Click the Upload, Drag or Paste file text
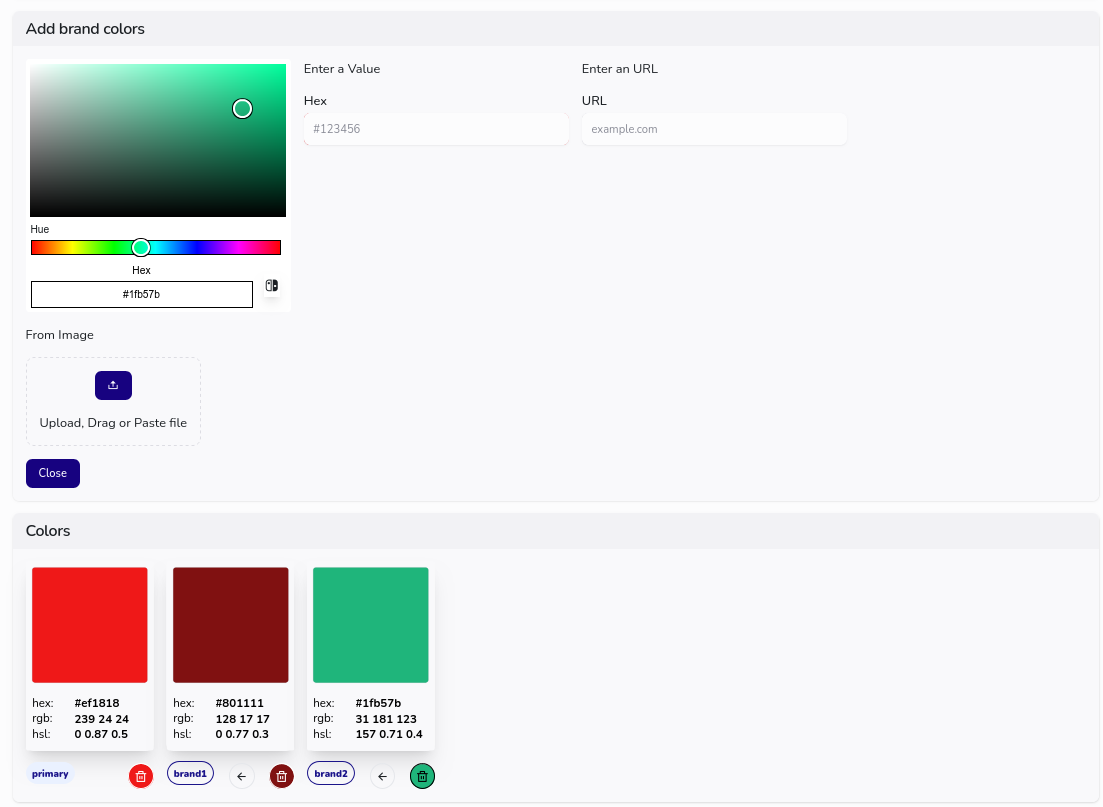The image size is (1103, 807). point(113,423)
